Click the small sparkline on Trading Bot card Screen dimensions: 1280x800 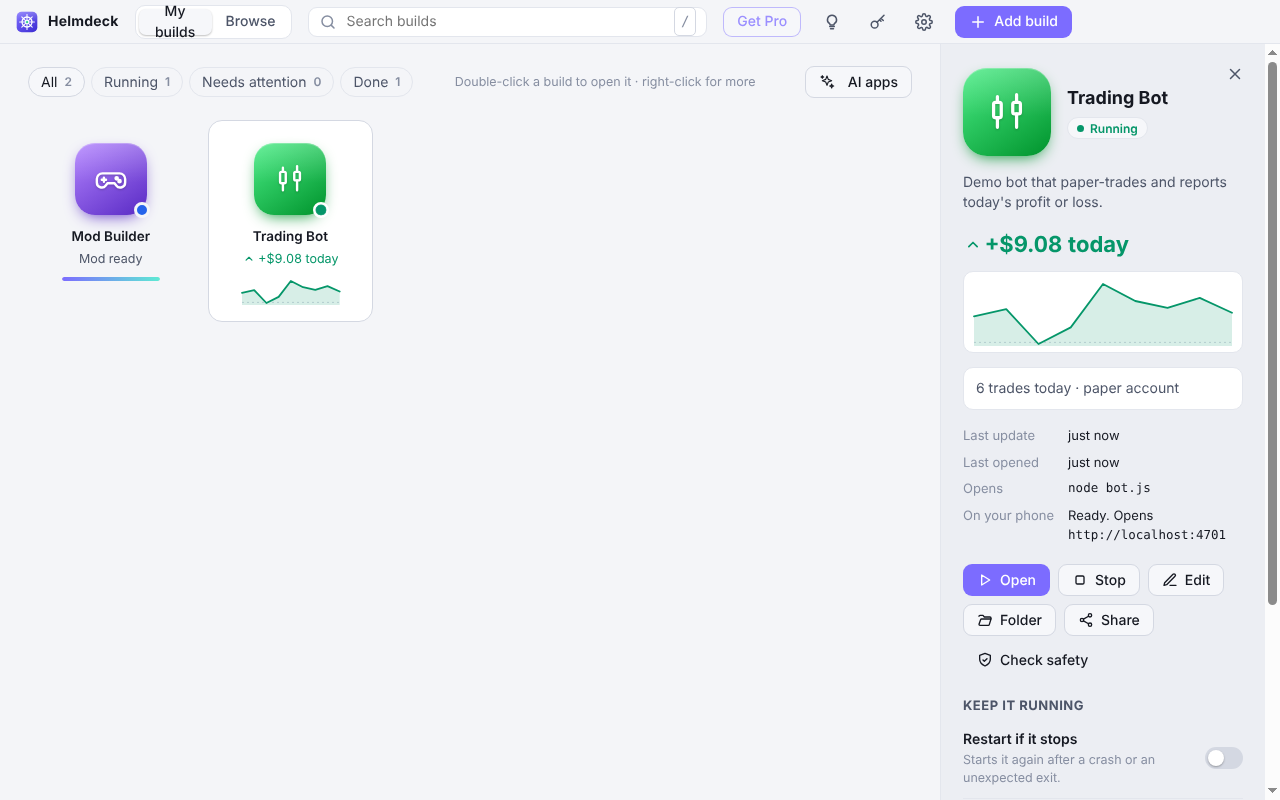coord(290,292)
